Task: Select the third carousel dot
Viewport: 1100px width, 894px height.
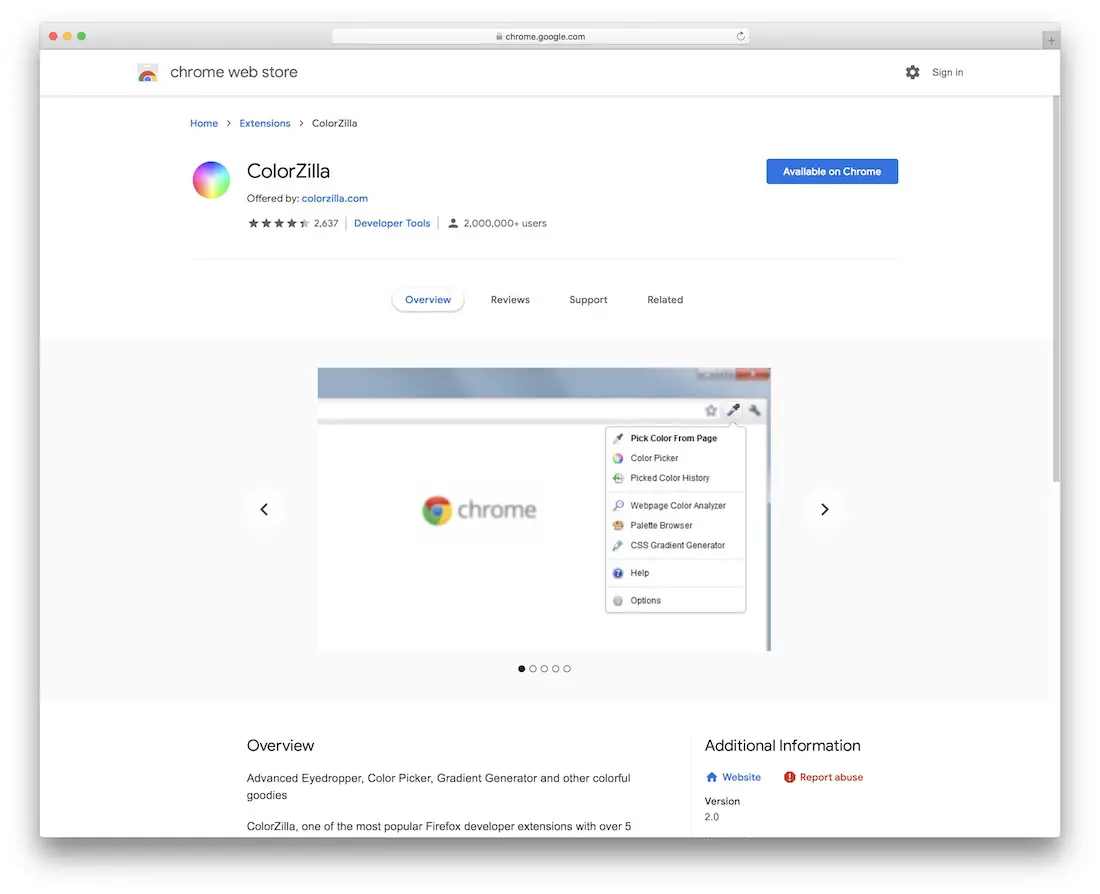Action: point(544,669)
